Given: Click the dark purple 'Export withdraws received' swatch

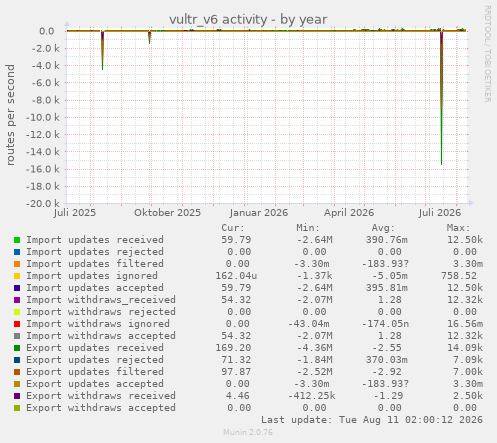Looking at the screenshot, I should (17, 396).
